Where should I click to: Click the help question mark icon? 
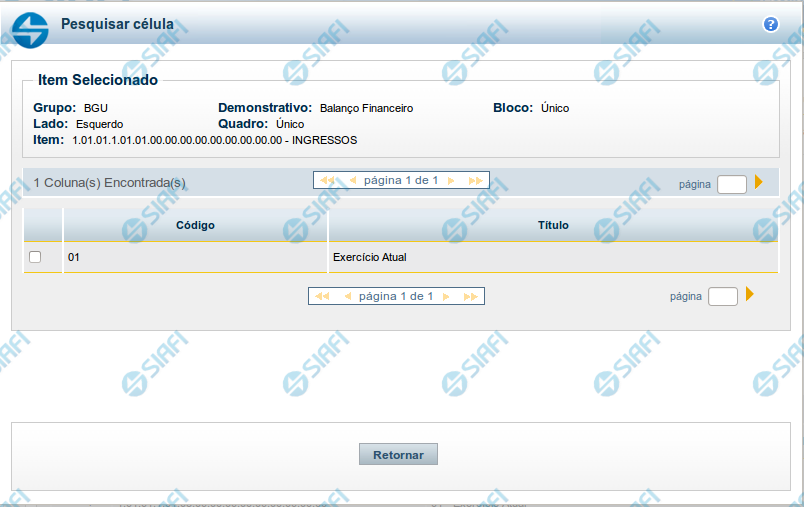[x=770, y=24]
